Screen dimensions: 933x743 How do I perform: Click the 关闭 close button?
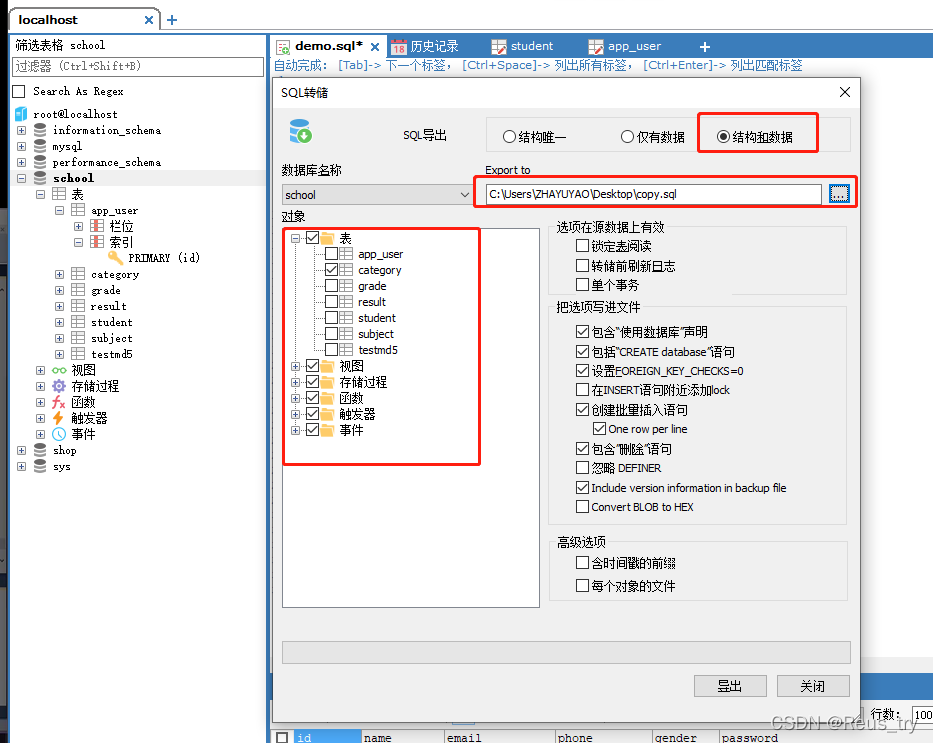(x=813, y=686)
